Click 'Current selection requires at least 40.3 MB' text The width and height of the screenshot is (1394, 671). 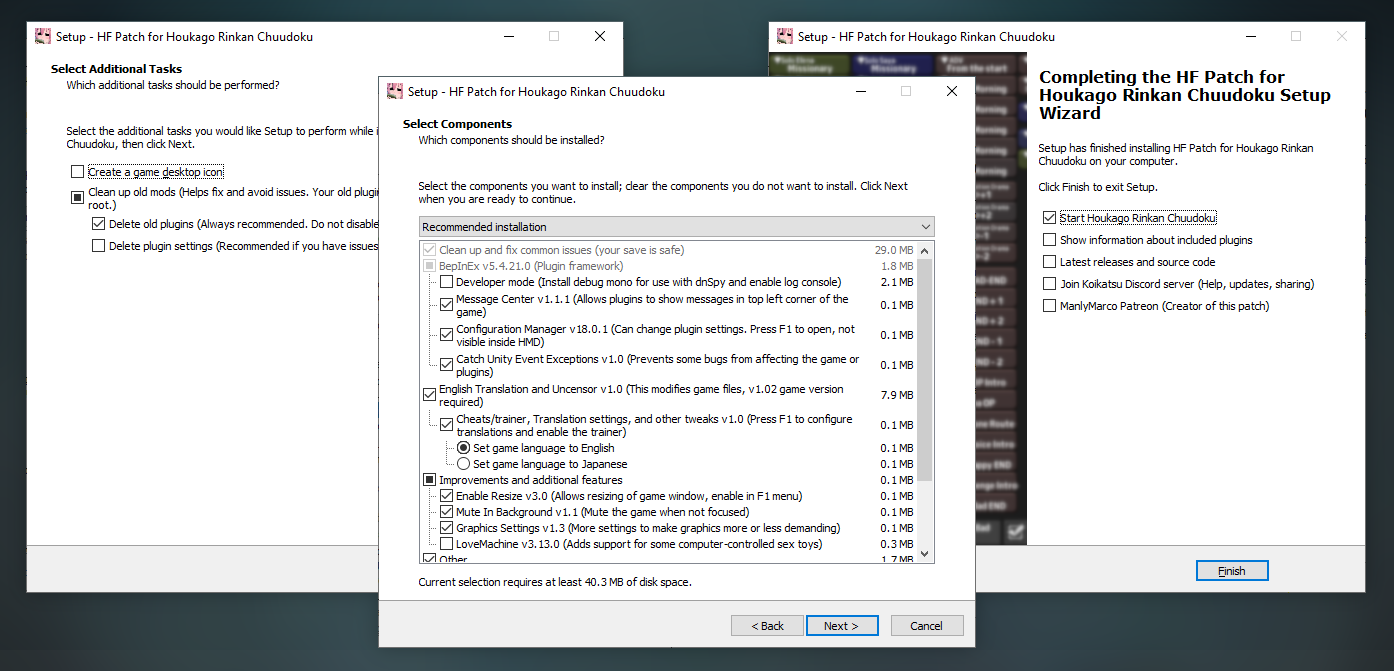pos(555,582)
